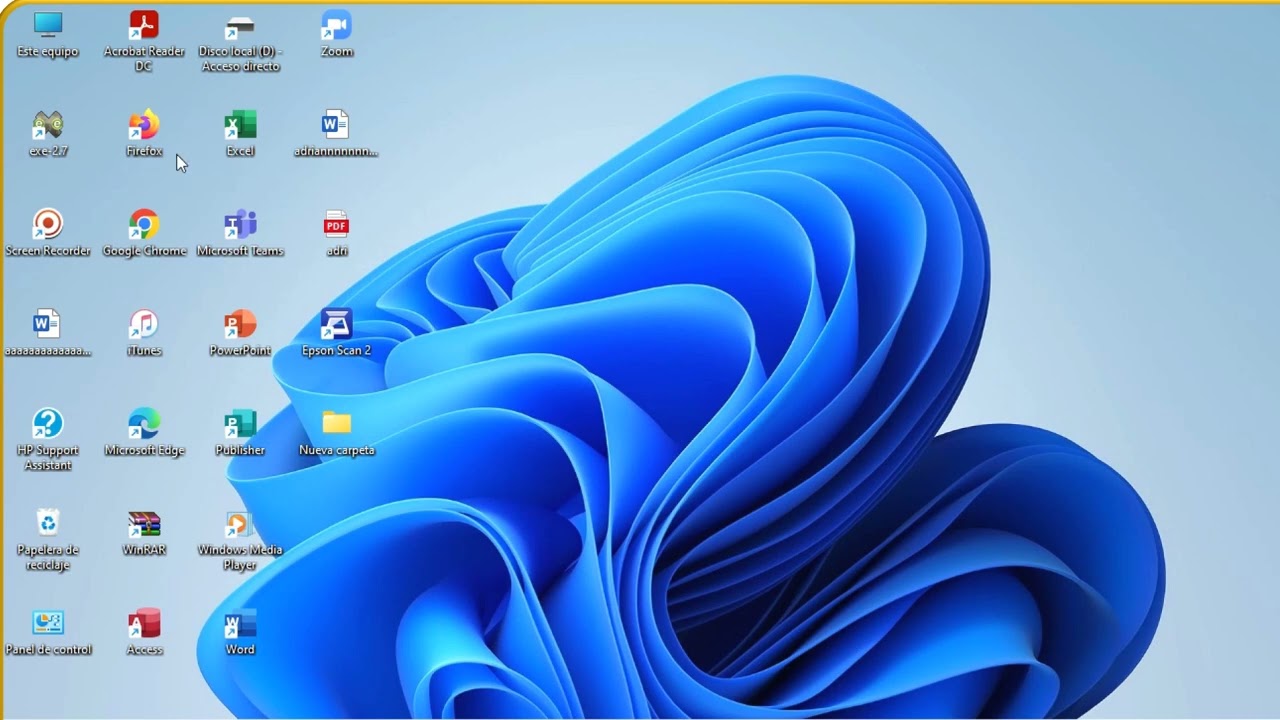Image resolution: width=1280 pixels, height=720 pixels.
Task: Open Acrobat Reader DC shortcut
Action: [x=144, y=41]
